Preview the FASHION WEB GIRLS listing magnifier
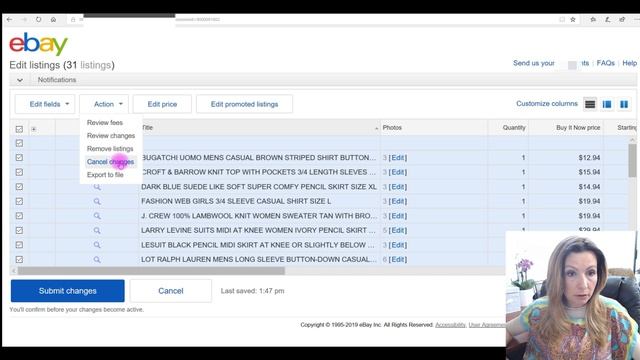The width and height of the screenshot is (640, 360). [97, 201]
